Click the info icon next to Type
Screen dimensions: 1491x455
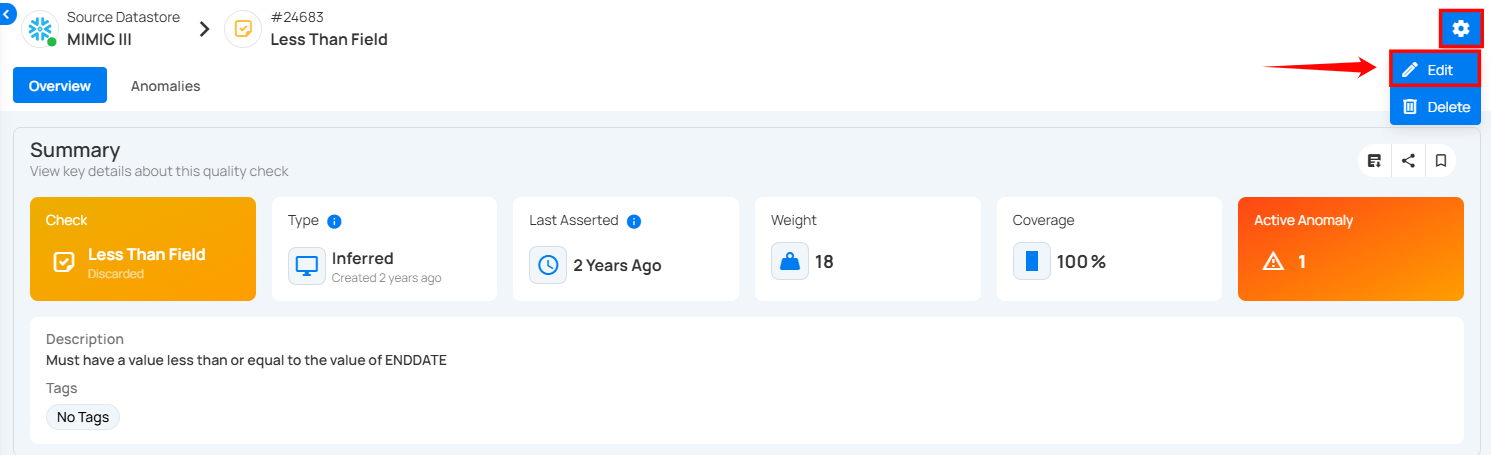335,221
